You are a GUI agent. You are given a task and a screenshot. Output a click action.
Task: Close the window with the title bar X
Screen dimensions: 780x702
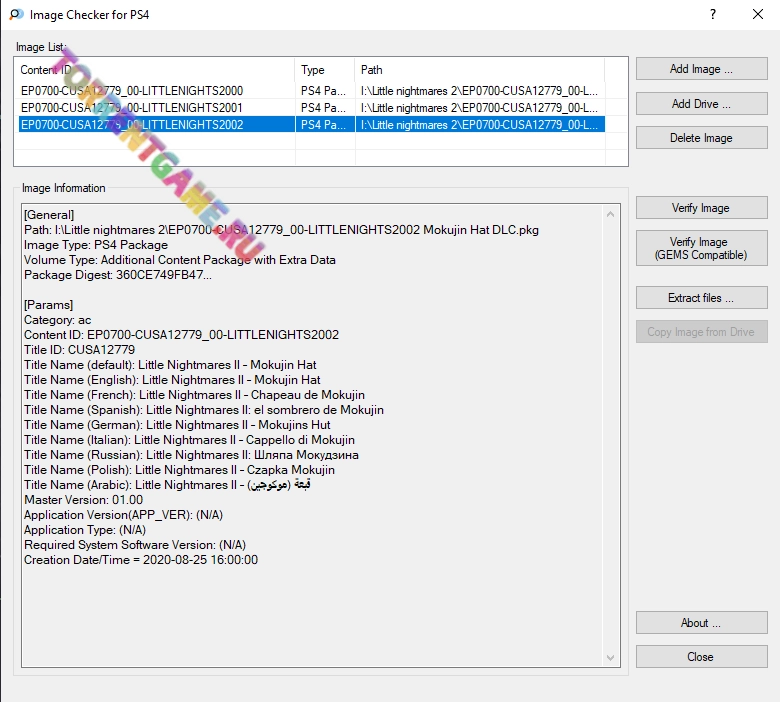tap(758, 15)
